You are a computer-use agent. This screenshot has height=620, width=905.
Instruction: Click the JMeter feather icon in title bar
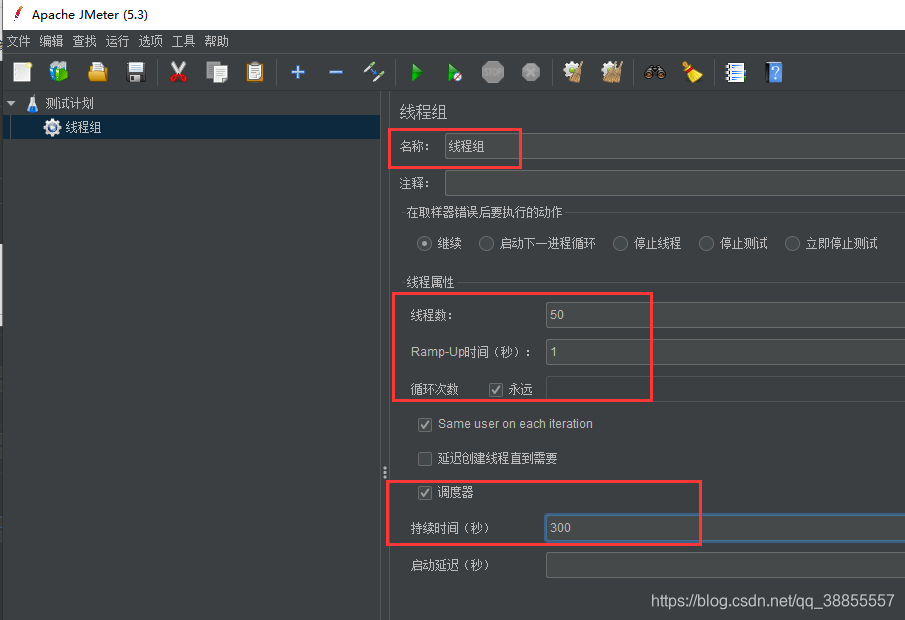click(18, 14)
